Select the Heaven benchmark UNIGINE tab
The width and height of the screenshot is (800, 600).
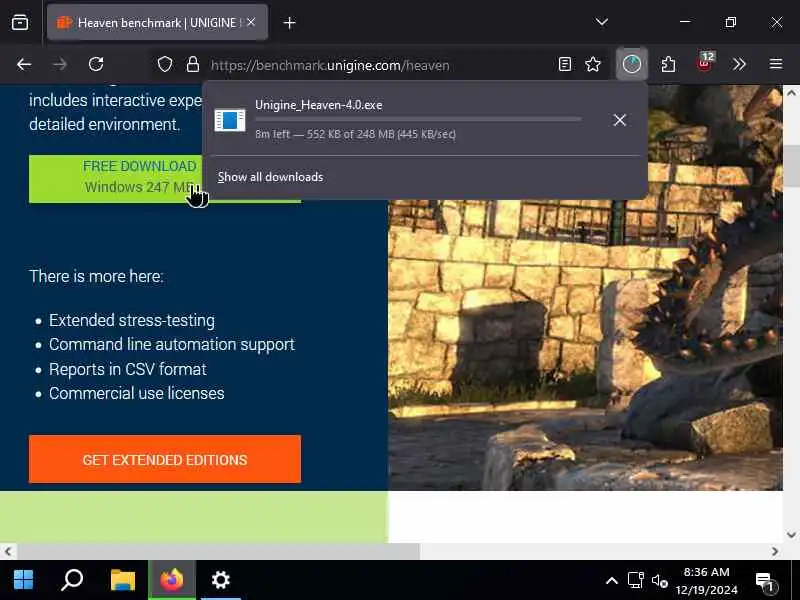(157, 22)
